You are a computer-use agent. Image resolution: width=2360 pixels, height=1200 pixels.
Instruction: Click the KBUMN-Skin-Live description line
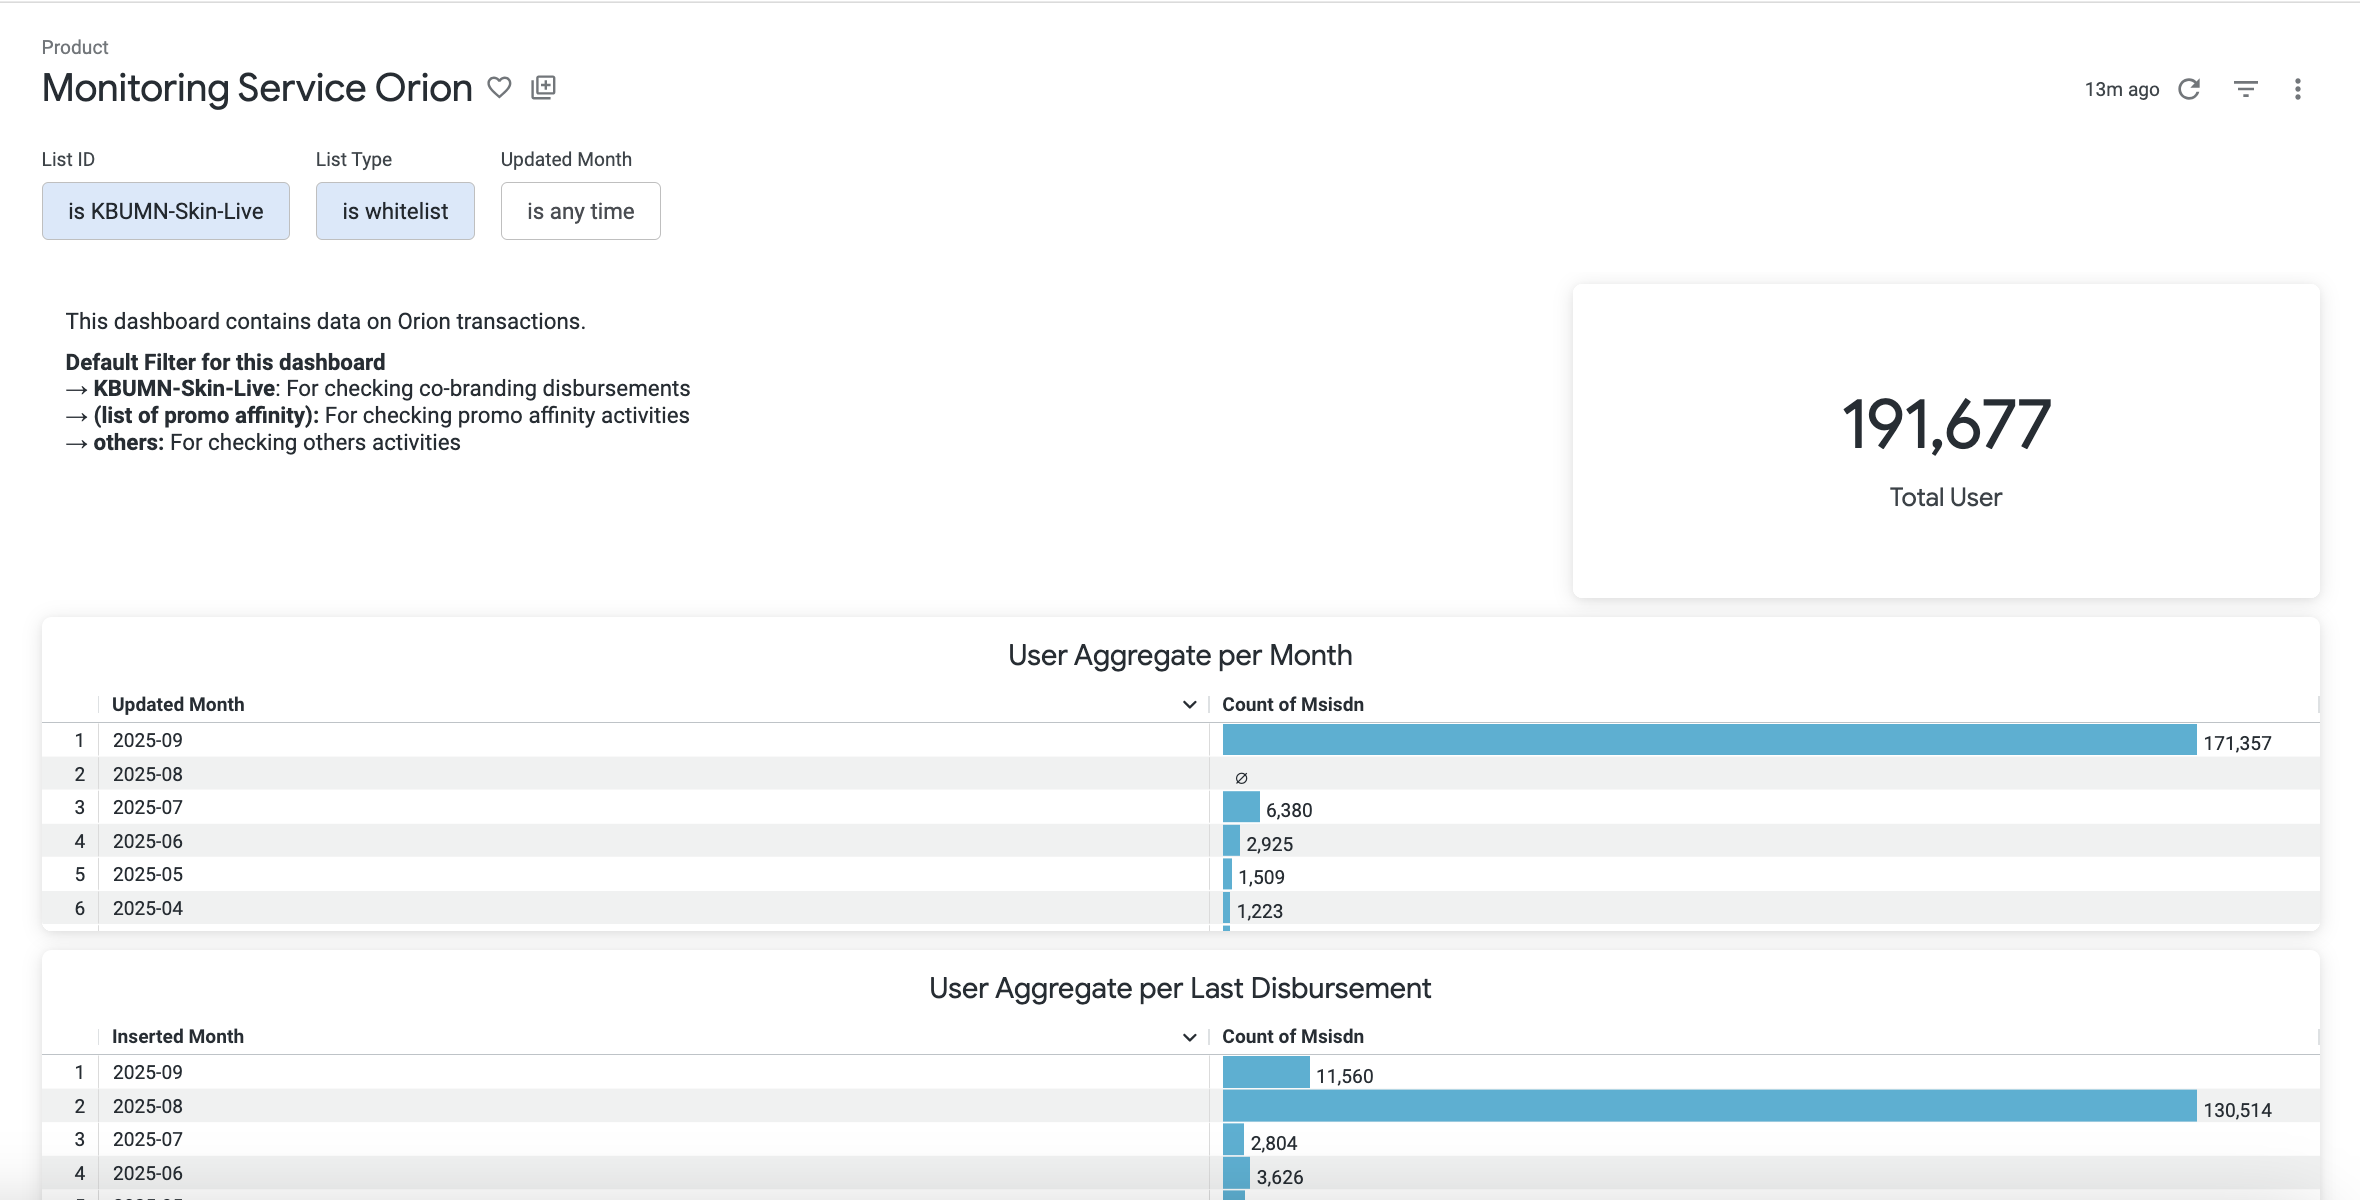(x=378, y=388)
